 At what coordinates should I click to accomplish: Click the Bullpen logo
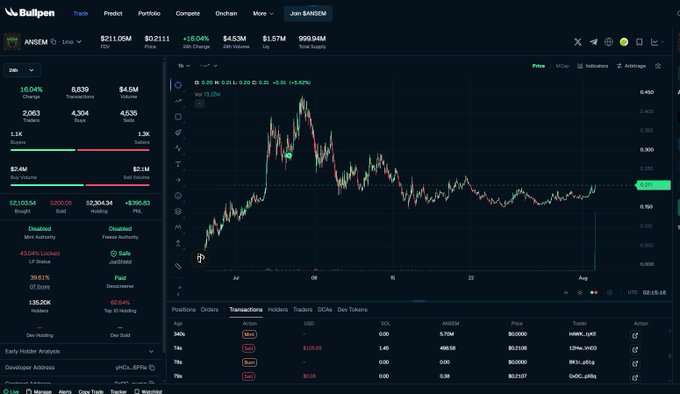pyautogui.click(x=30, y=13)
